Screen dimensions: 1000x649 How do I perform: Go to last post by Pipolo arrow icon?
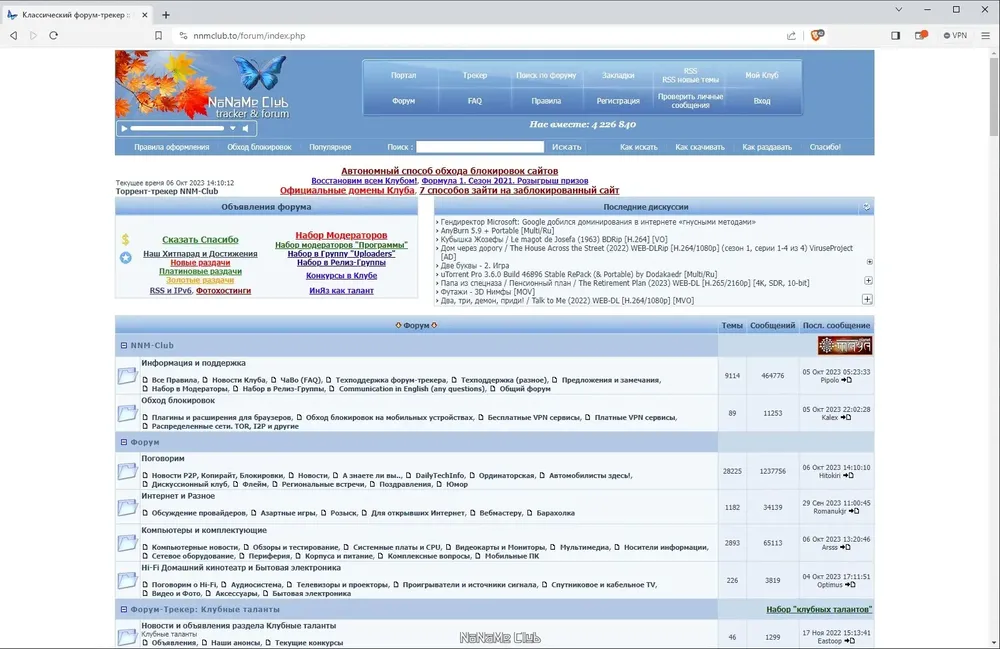(847, 380)
